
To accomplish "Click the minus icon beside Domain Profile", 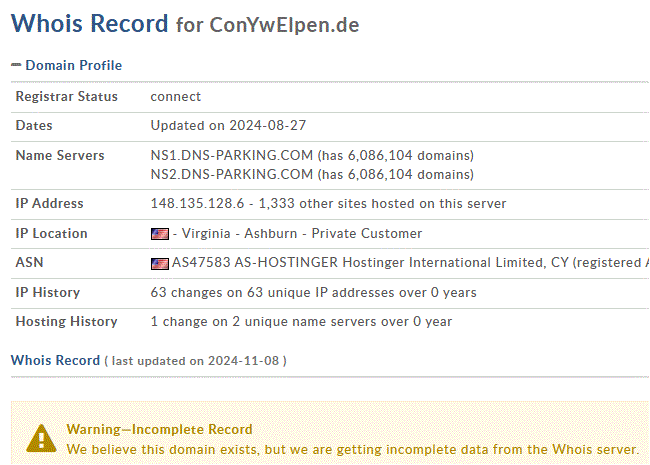I will tap(16, 65).
